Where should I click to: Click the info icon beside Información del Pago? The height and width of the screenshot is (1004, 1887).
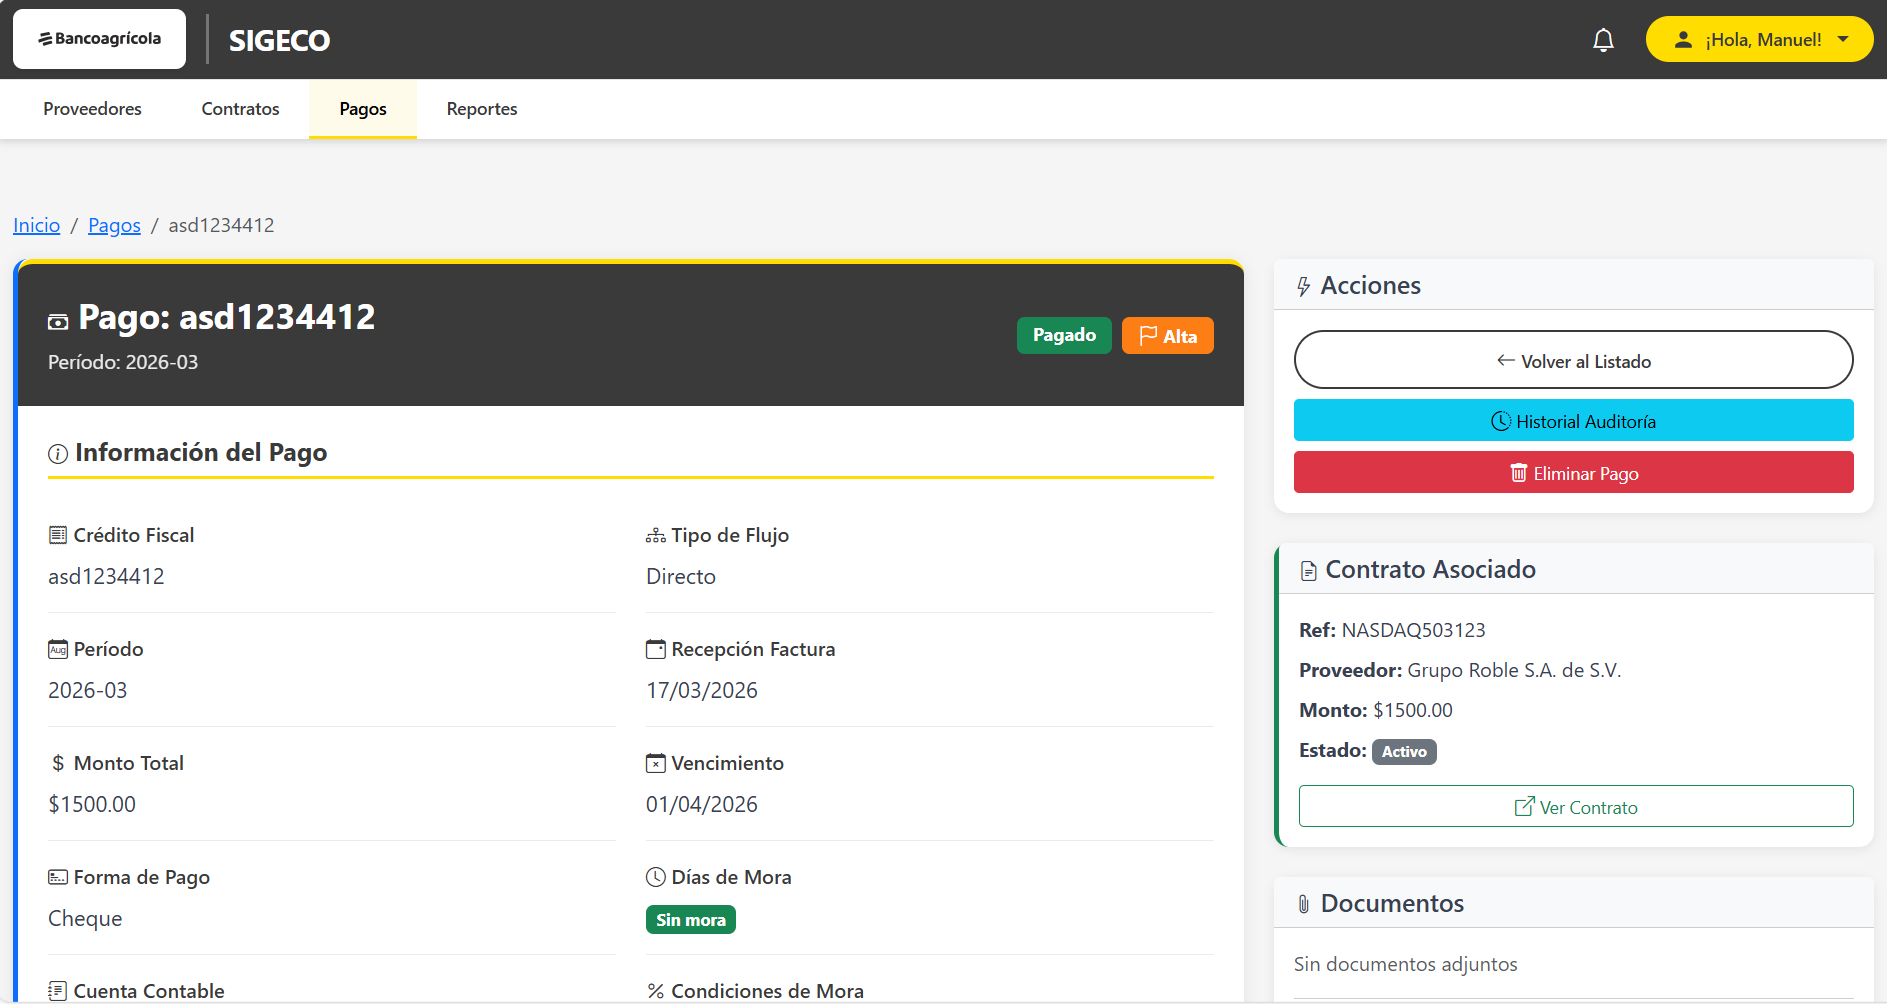pos(58,454)
